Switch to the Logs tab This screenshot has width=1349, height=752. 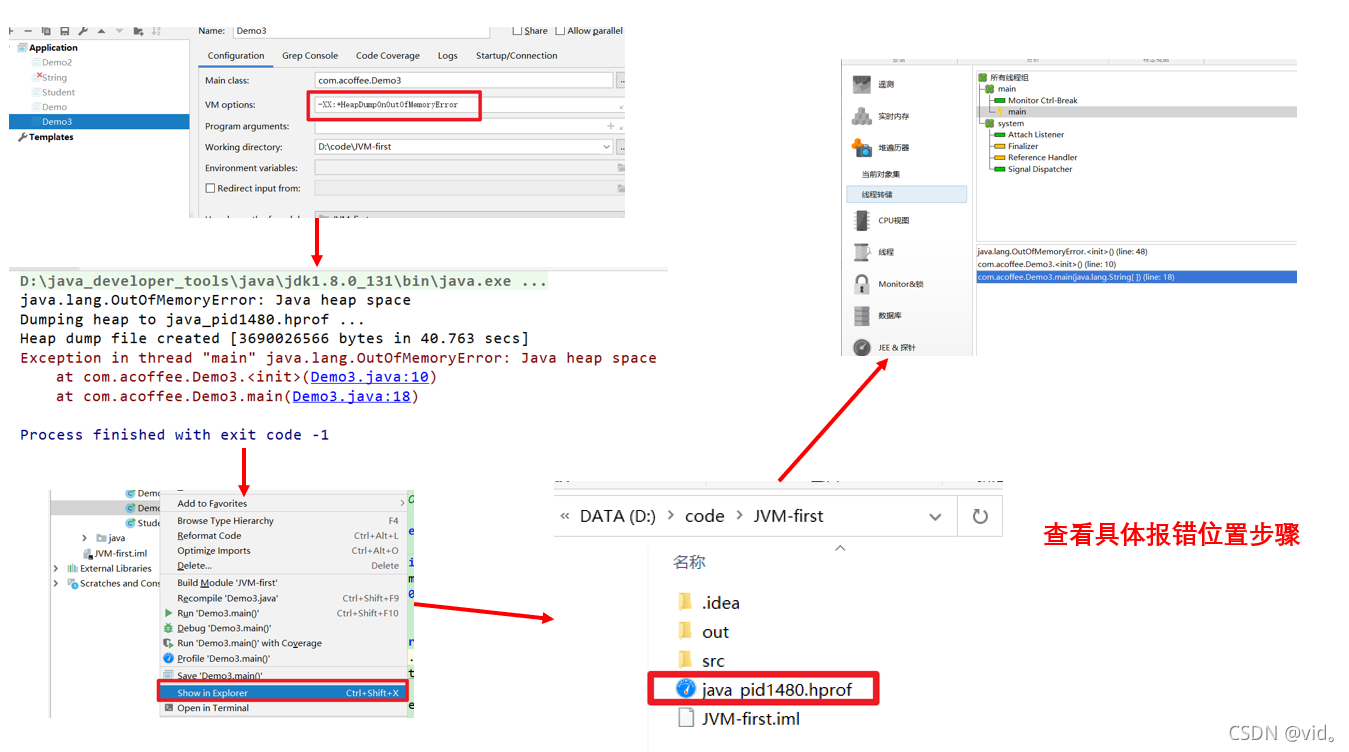coord(448,56)
